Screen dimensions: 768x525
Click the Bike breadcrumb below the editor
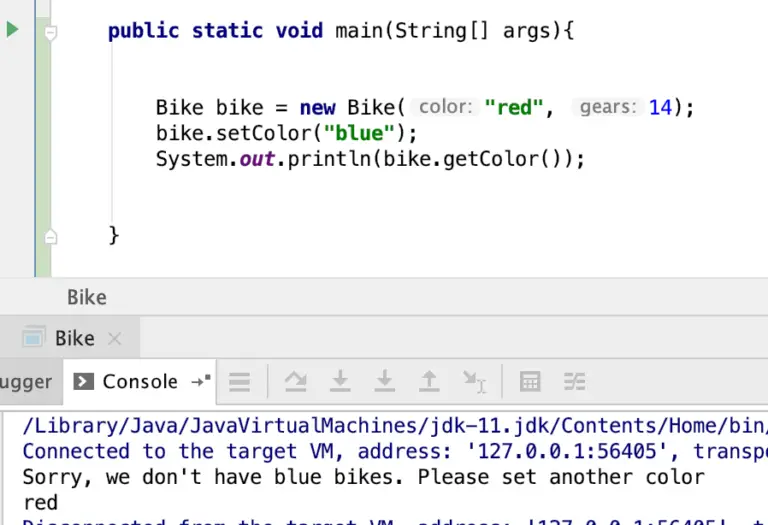87,297
